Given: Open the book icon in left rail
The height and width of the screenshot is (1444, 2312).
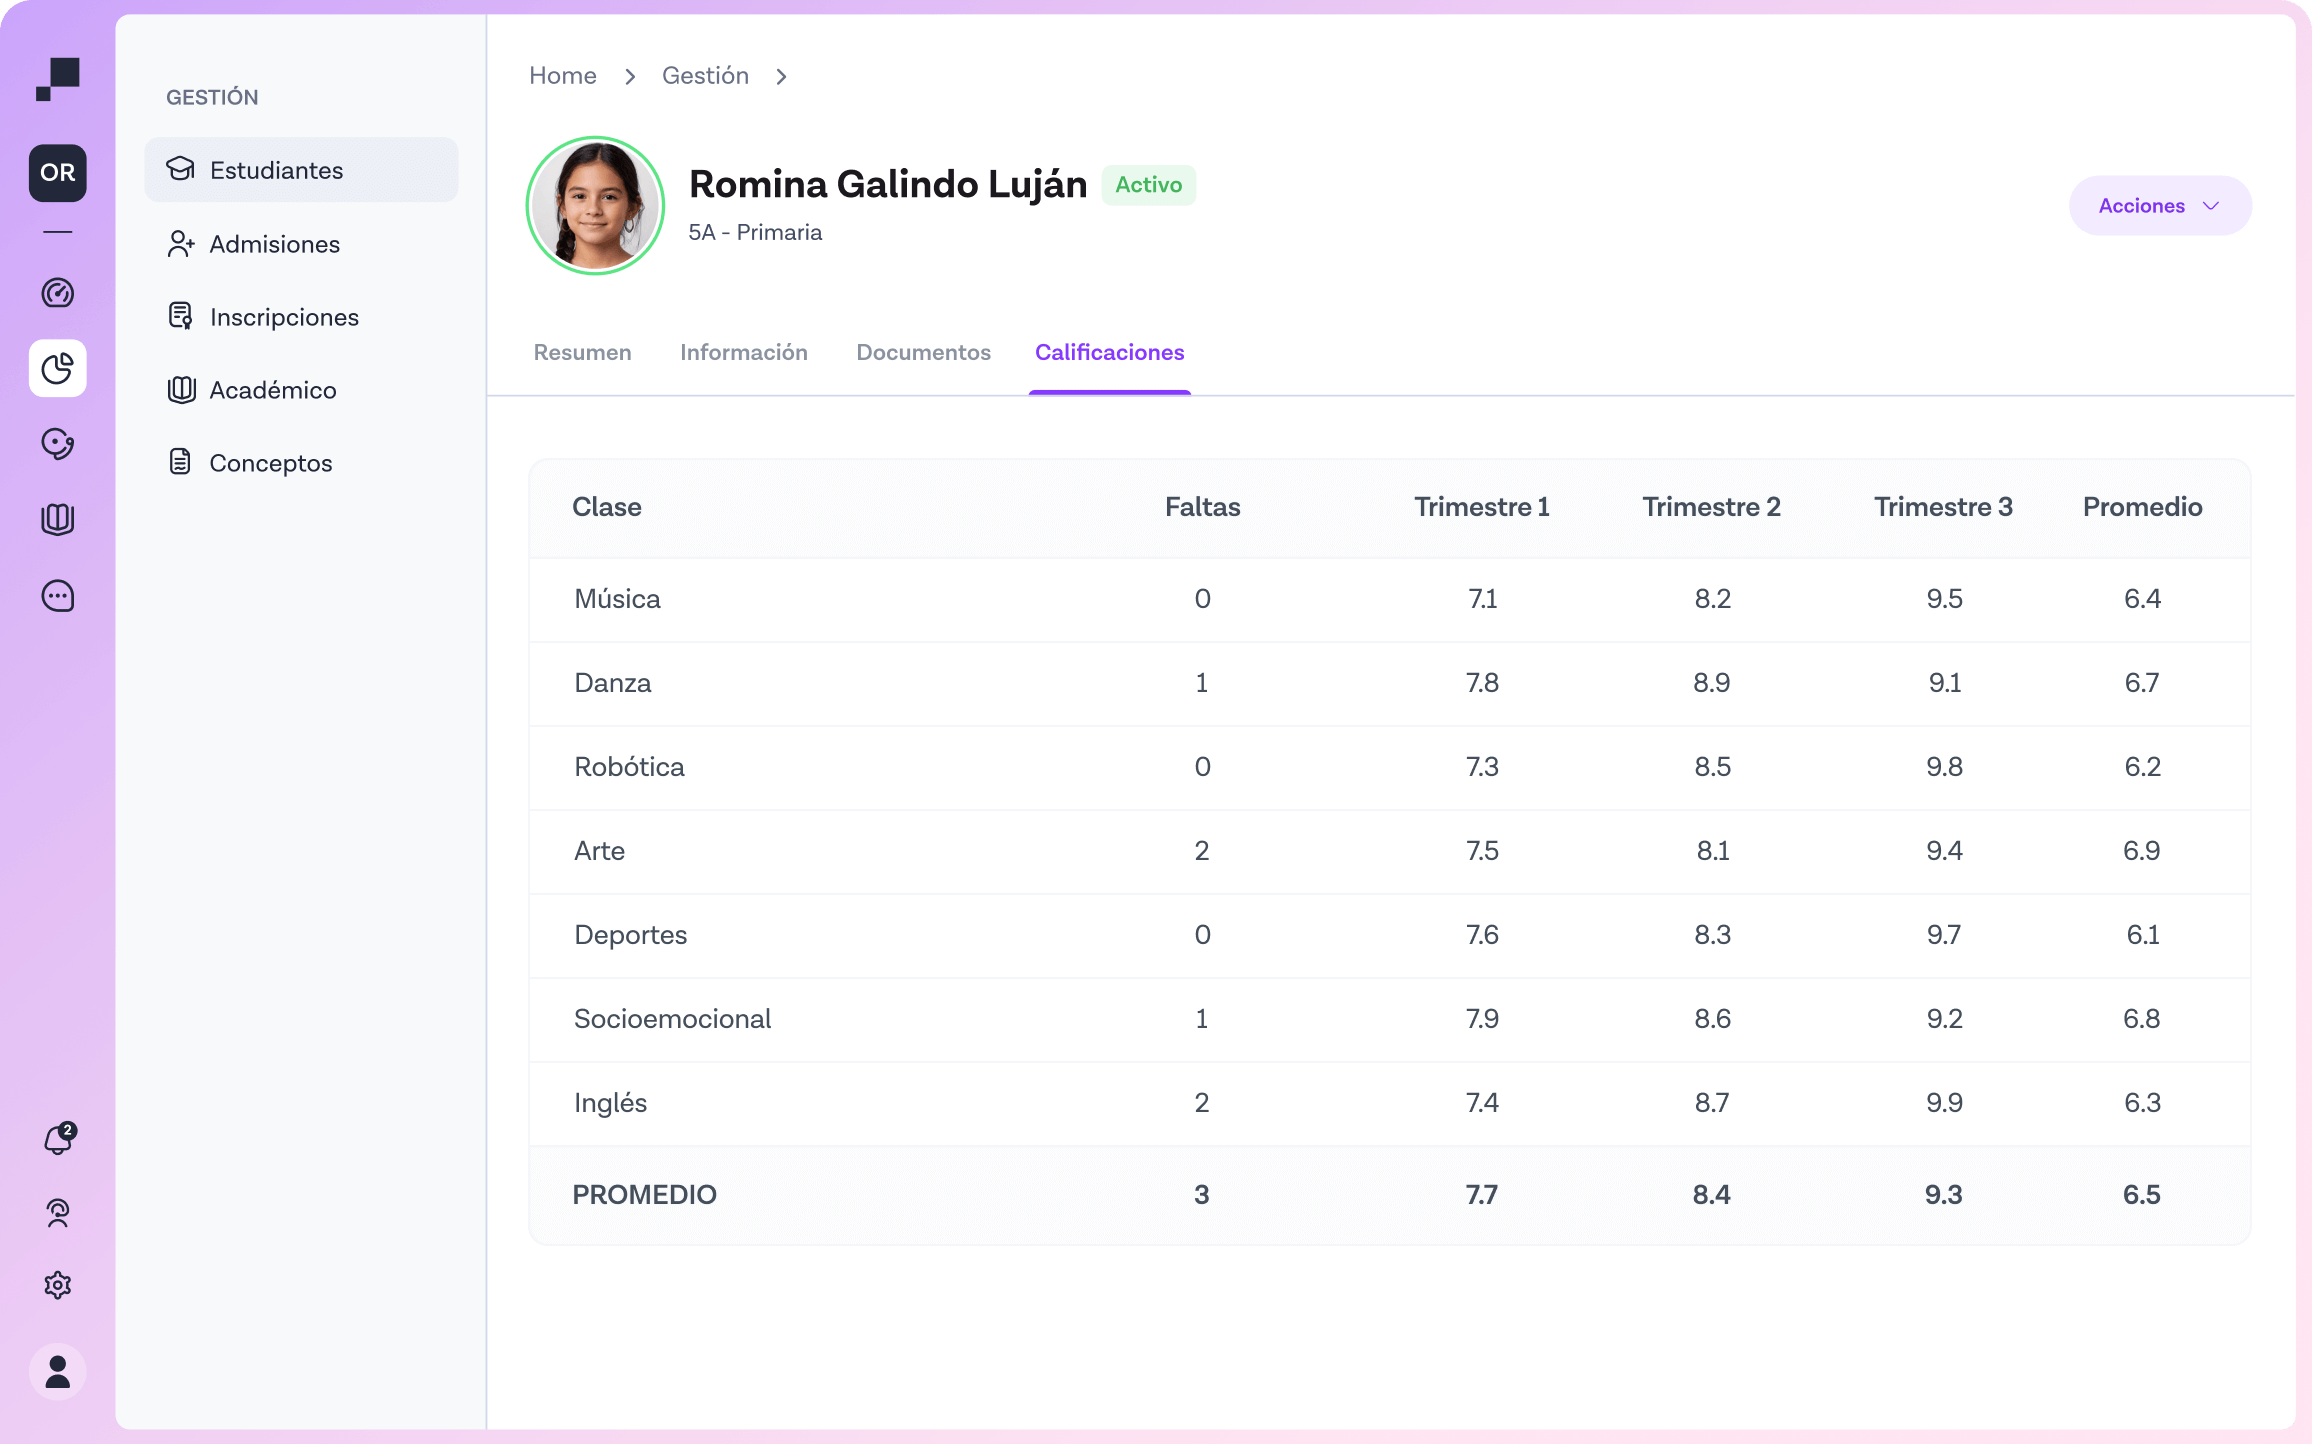Looking at the screenshot, I should (x=58, y=519).
